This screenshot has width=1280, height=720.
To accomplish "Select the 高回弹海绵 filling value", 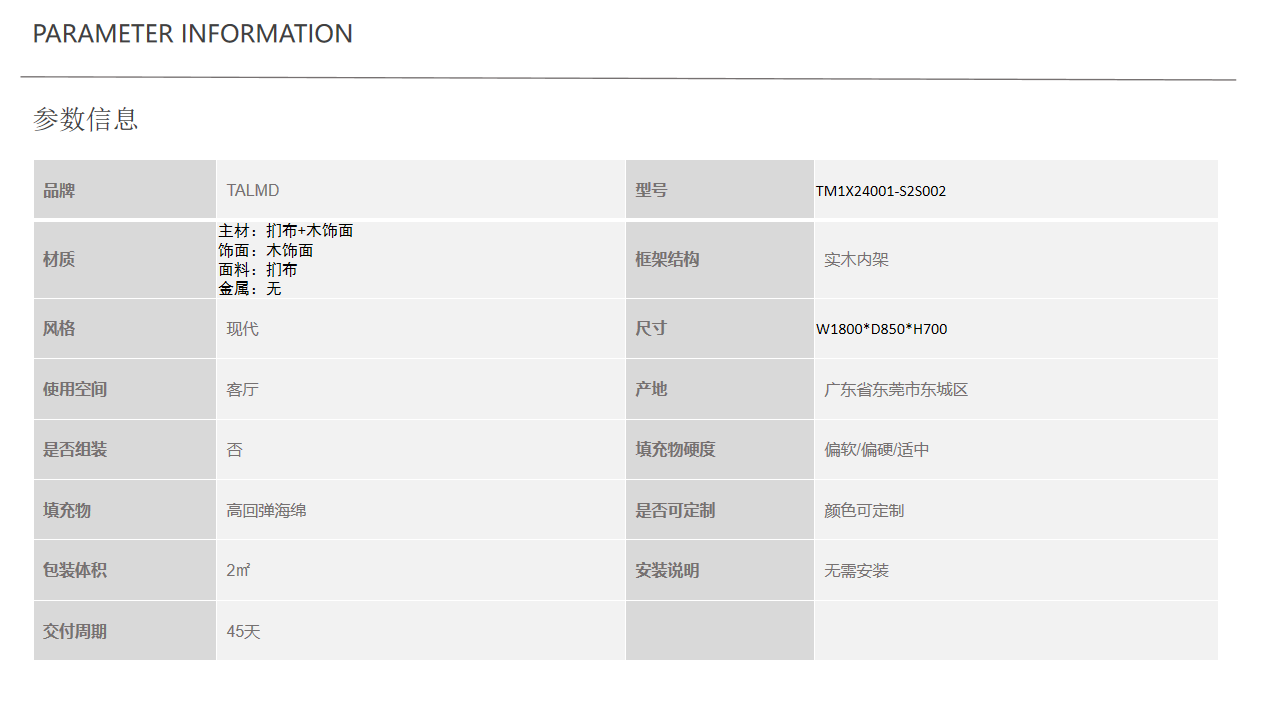I will (x=267, y=511).
